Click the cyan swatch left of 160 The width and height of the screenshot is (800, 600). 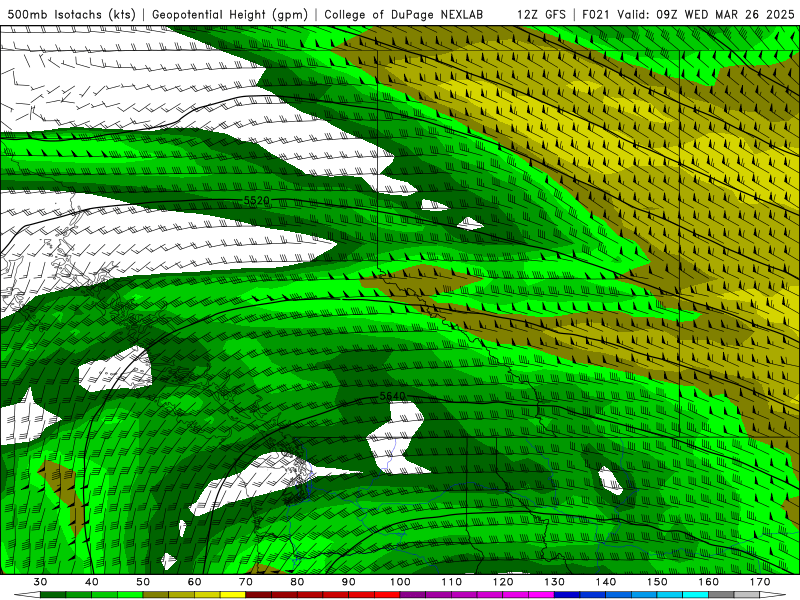[695, 595]
